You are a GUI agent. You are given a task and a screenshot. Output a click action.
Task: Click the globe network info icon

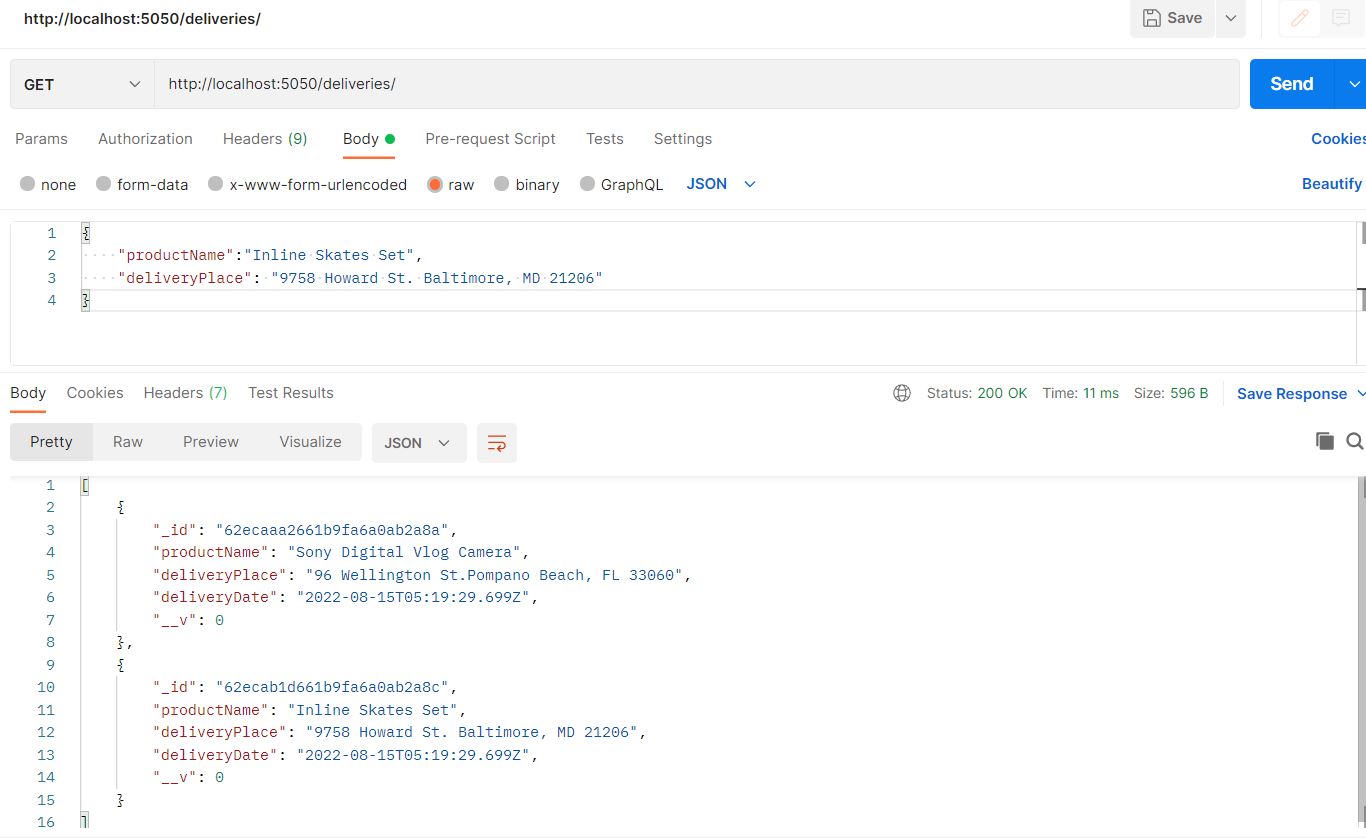(902, 393)
